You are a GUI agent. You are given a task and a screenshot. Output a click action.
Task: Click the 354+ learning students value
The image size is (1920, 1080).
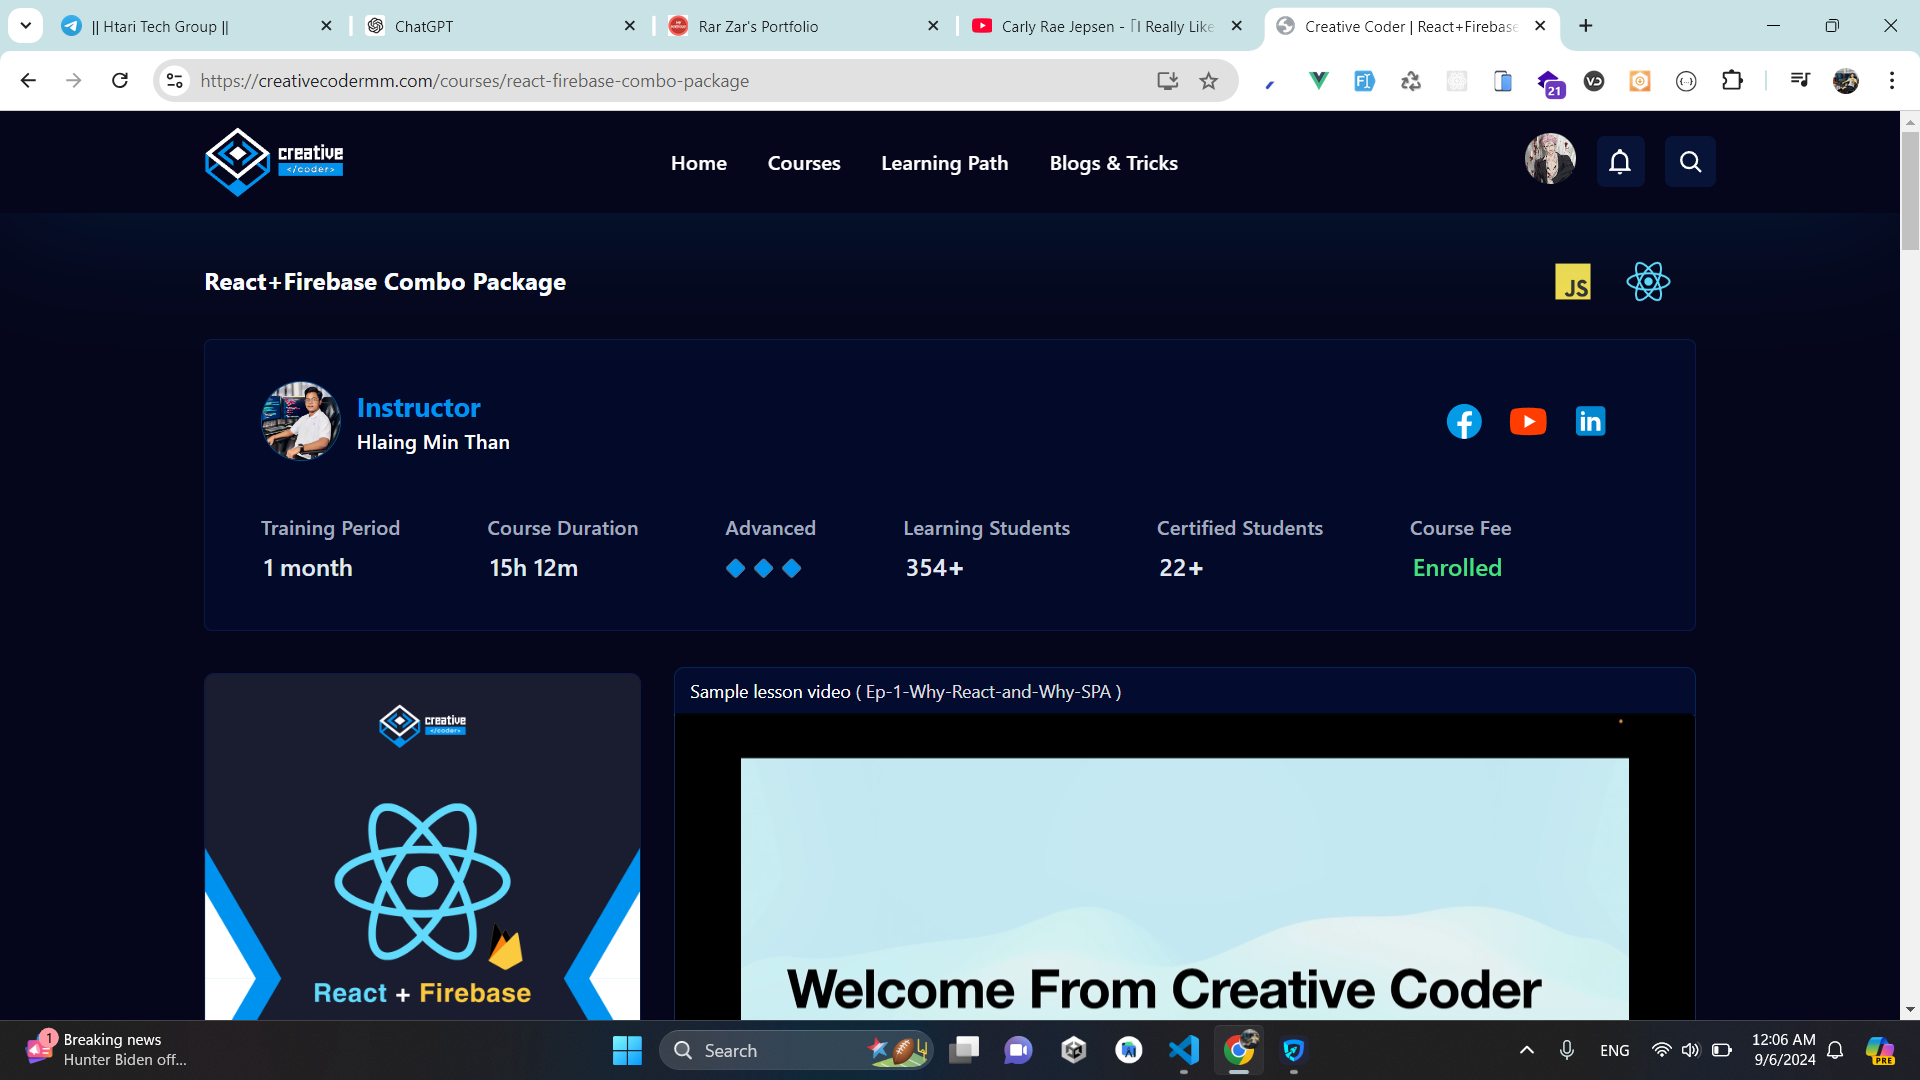(x=934, y=568)
